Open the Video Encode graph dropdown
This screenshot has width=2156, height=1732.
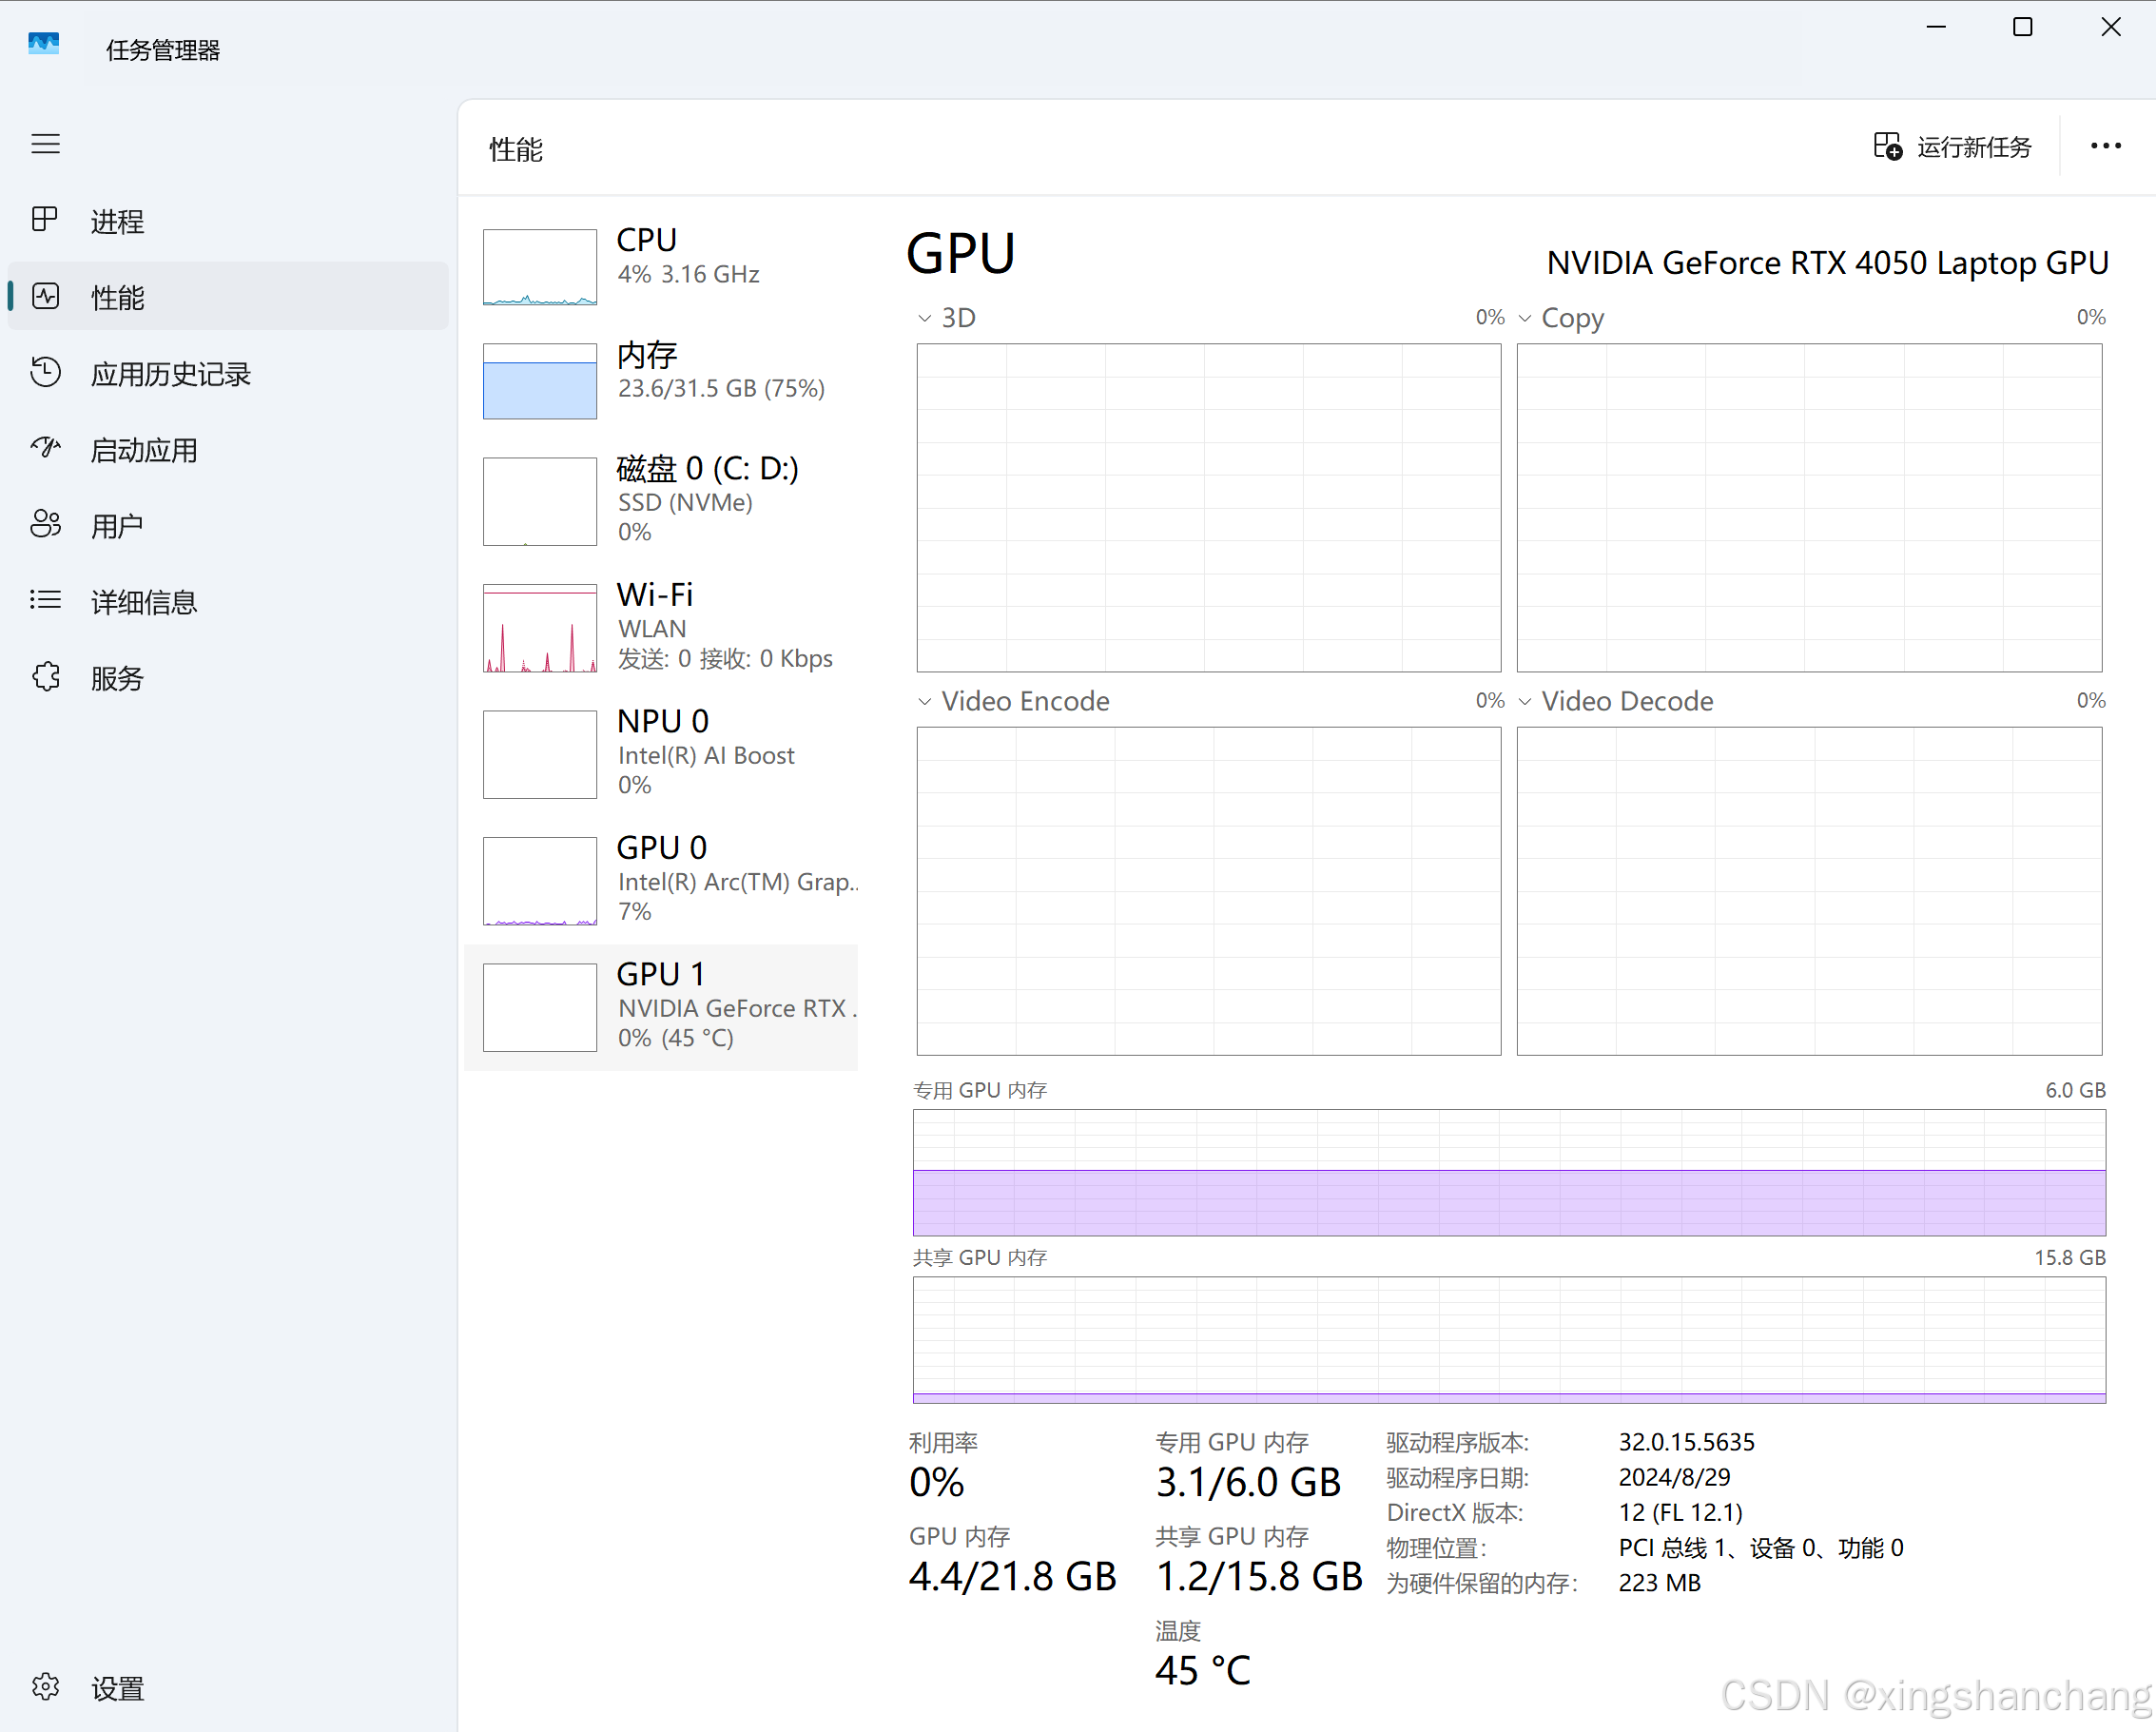[925, 702]
